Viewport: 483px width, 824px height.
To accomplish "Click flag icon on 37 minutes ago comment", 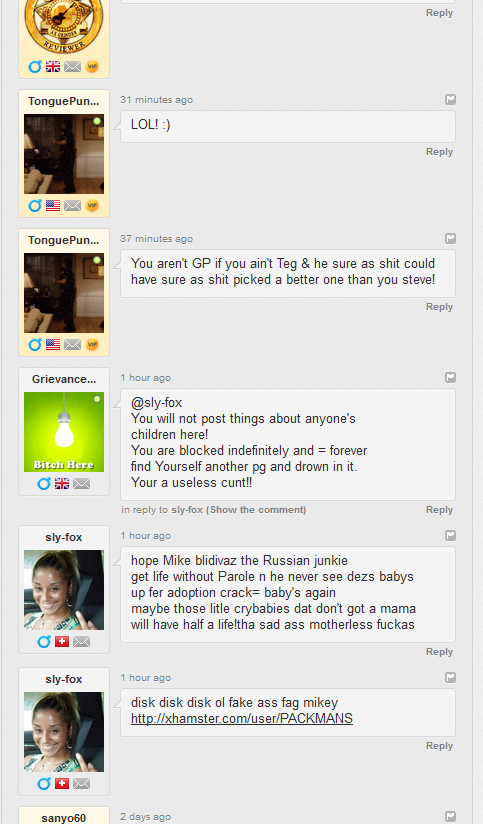I will pos(450,239).
